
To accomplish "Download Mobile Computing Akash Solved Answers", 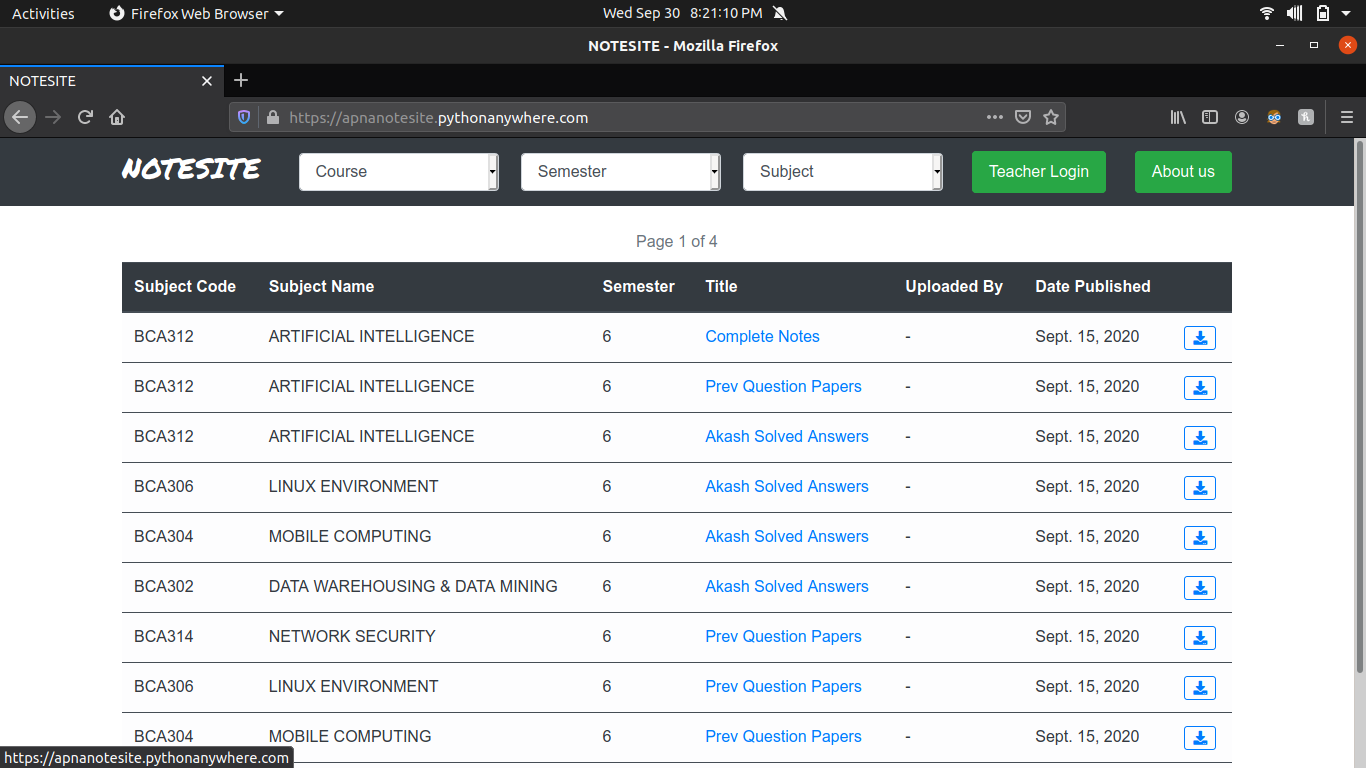I will coord(1200,538).
